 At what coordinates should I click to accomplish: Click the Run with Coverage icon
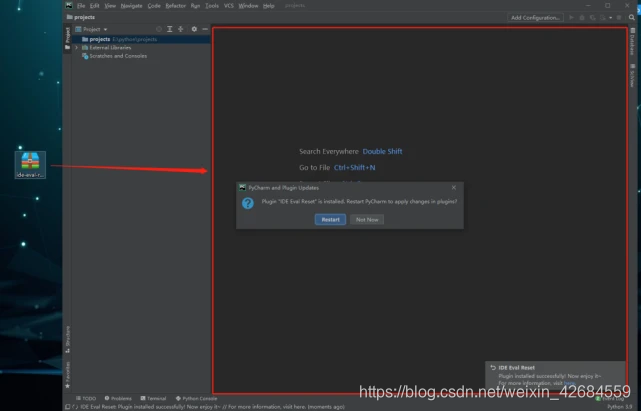click(592, 18)
